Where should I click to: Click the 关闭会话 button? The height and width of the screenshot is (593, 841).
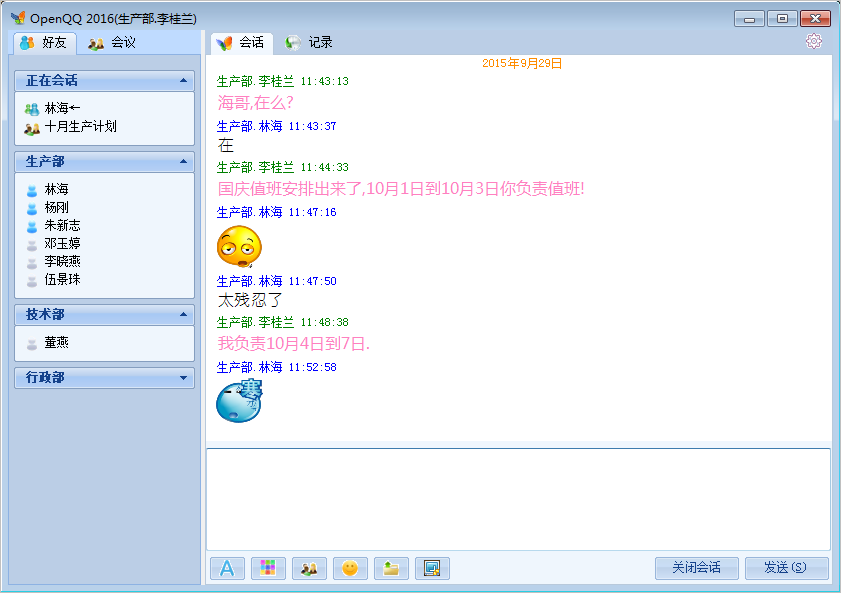(x=696, y=568)
